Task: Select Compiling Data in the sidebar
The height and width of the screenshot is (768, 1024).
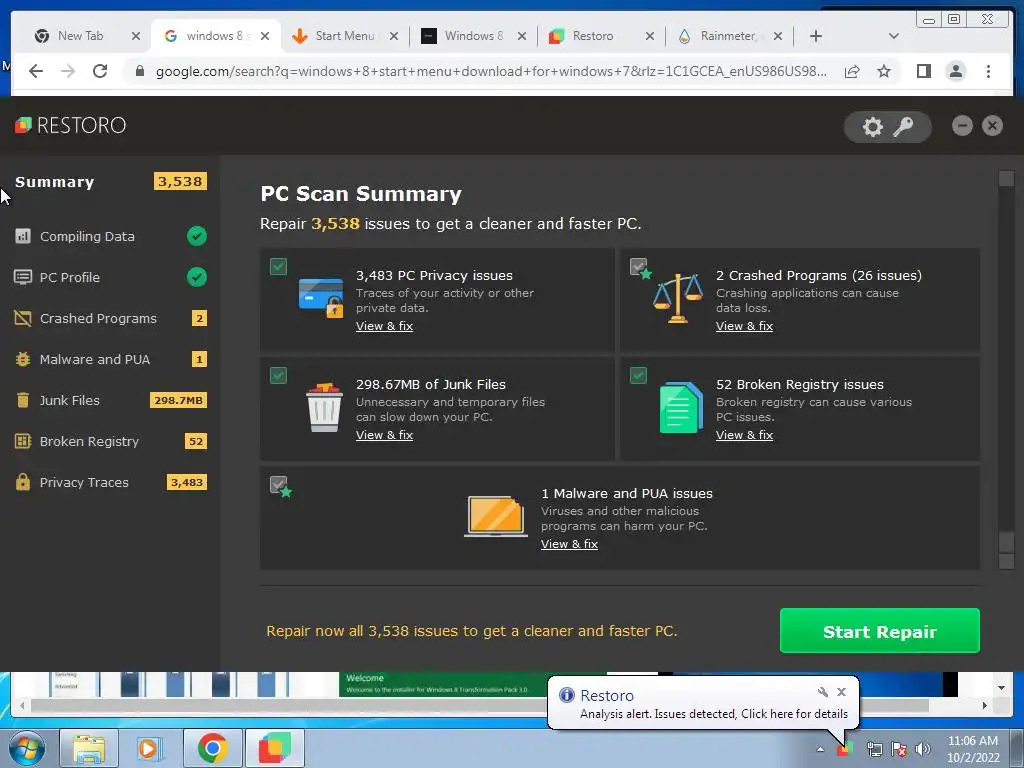Action: (x=110, y=236)
